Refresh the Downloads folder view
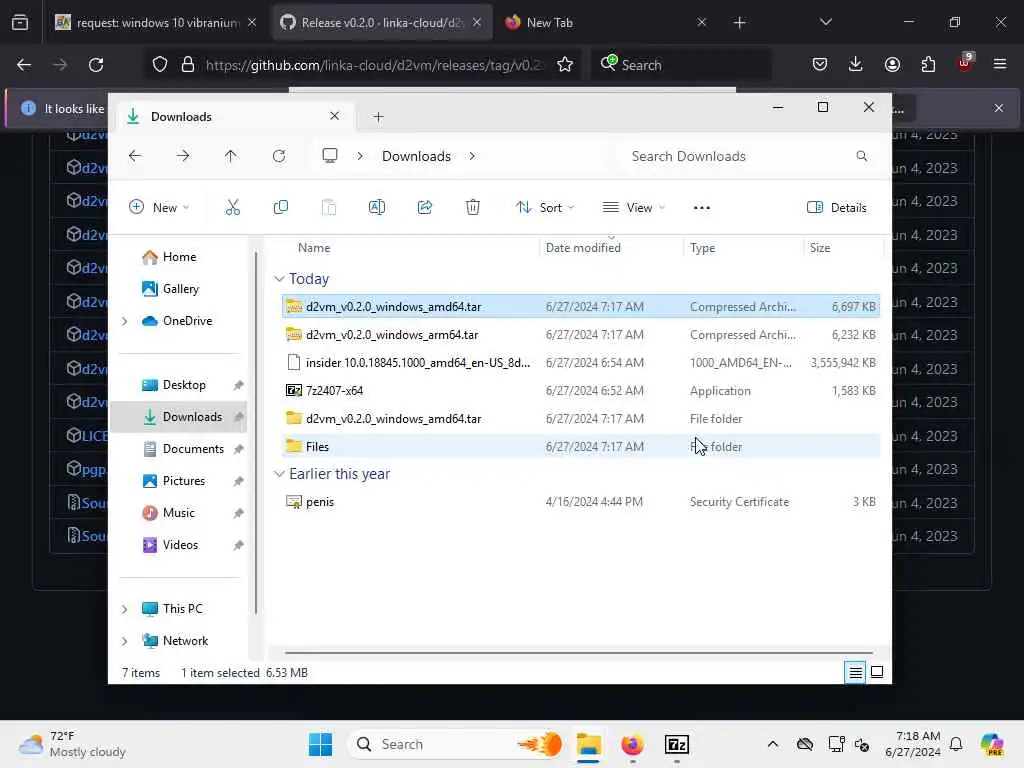The height and width of the screenshot is (768, 1024). tap(279, 156)
